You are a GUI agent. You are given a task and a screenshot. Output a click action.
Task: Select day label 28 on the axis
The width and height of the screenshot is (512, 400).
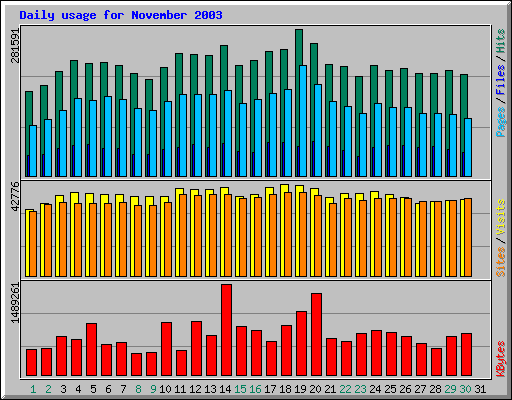[x=435, y=389]
